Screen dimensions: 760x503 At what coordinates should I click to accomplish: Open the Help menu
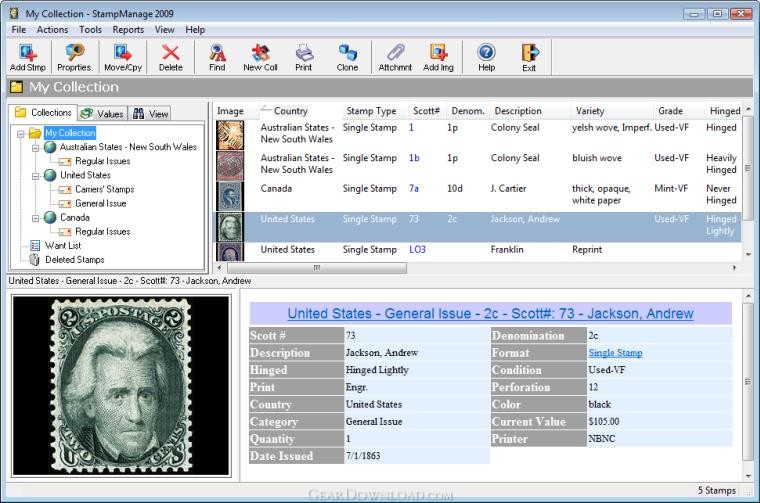pos(195,30)
